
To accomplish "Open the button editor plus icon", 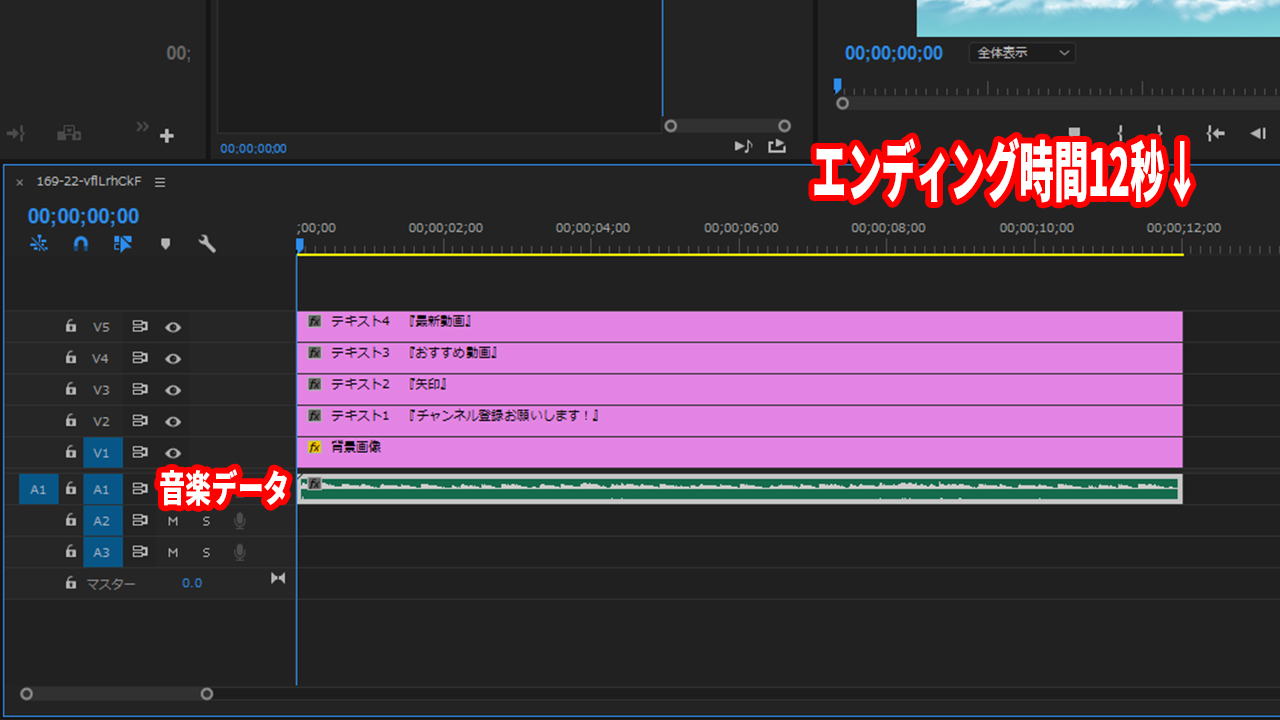I will (x=167, y=136).
